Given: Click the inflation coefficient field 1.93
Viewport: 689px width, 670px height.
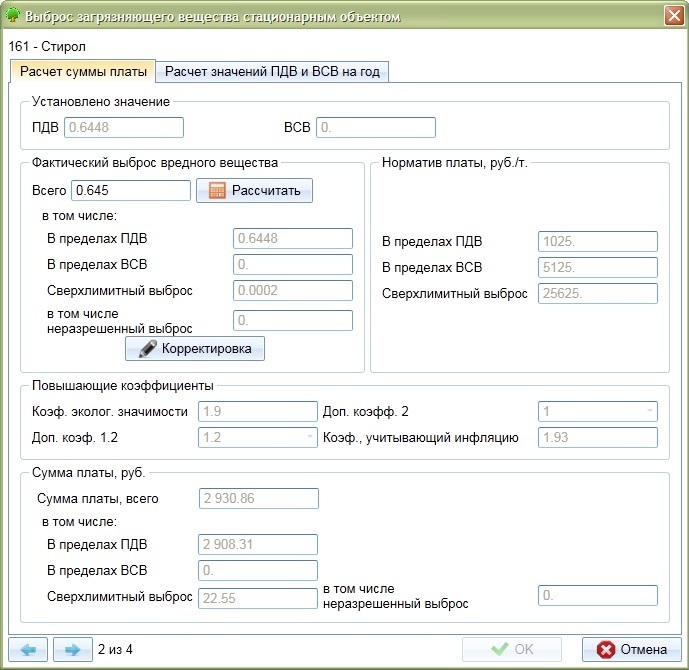Looking at the screenshot, I should coord(598,437).
